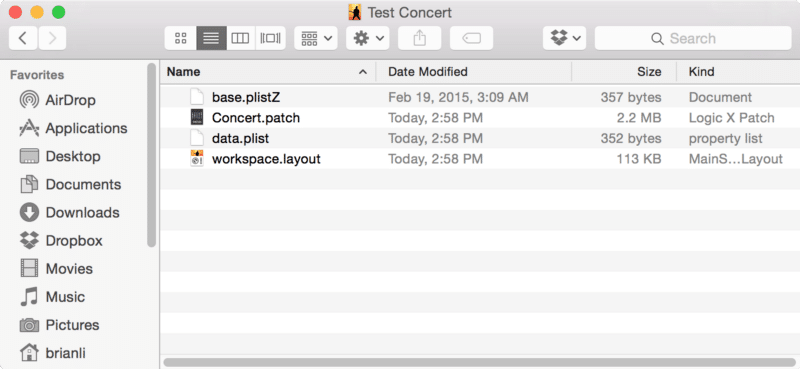Image resolution: width=800 pixels, height=369 pixels.
Task: Click the Edit Tags toolbar button
Action: pos(471,38)
